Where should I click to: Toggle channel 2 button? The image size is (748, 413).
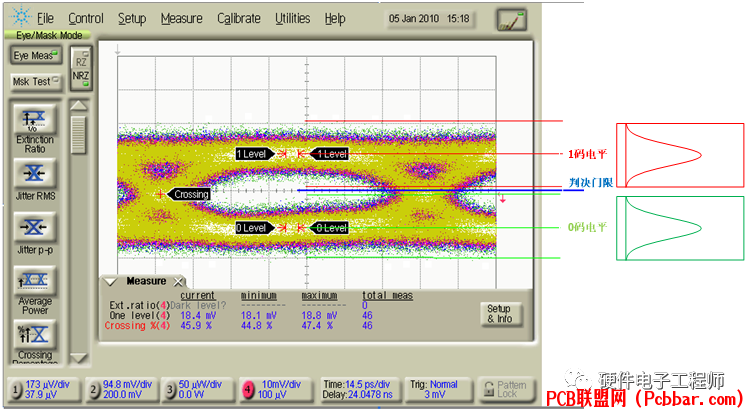coord(94,390)
